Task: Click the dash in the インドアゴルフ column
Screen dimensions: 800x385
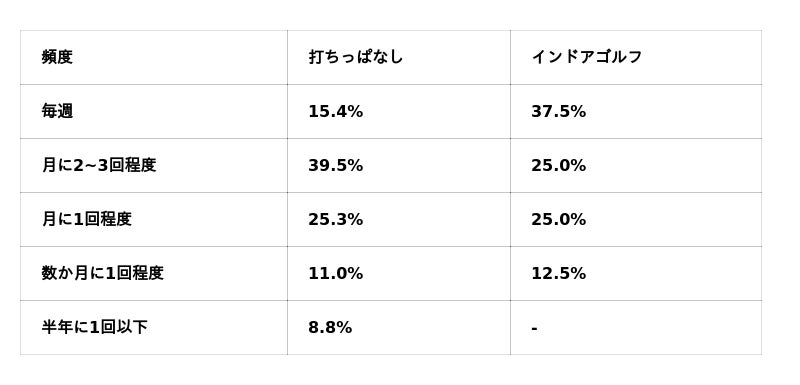Action: (534, 328)
